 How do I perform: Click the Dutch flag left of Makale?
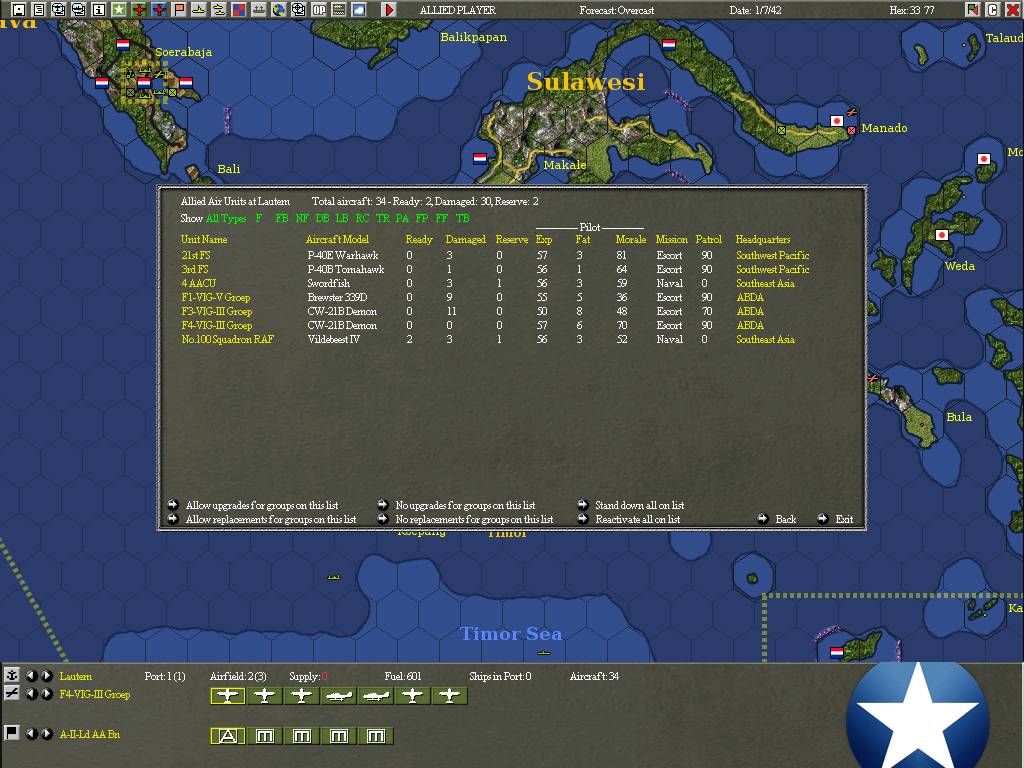click(x=480, y=159)
